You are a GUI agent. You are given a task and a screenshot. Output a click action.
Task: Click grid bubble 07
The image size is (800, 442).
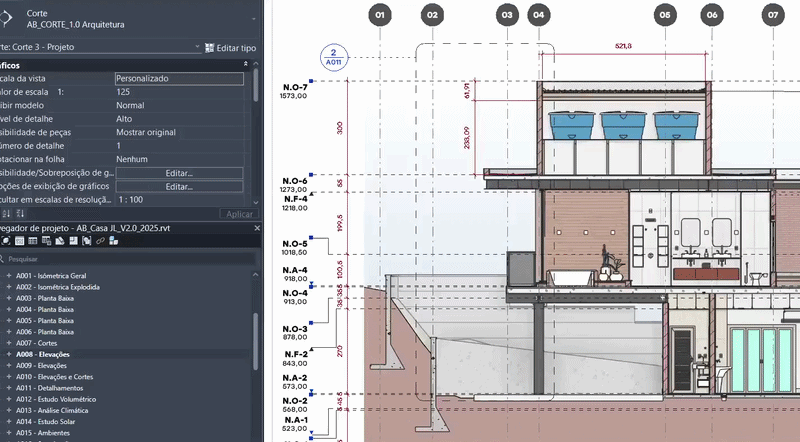click(773, 15)
